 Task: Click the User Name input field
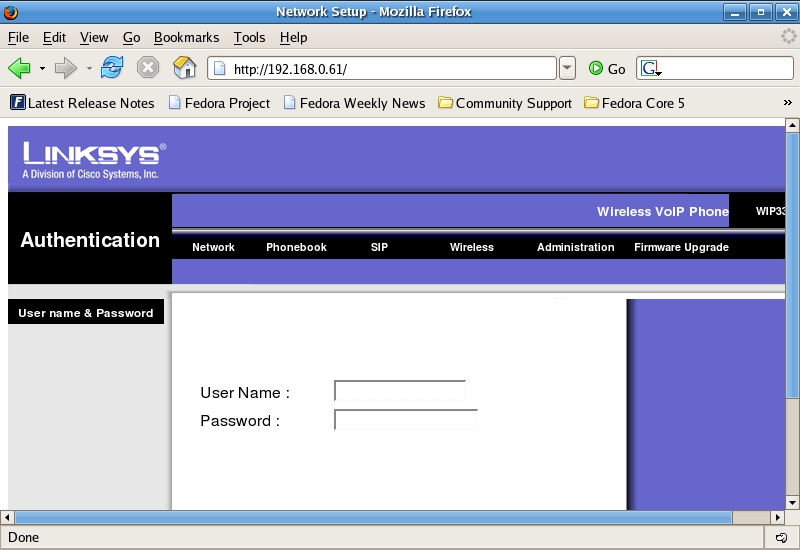coord(399,391)
